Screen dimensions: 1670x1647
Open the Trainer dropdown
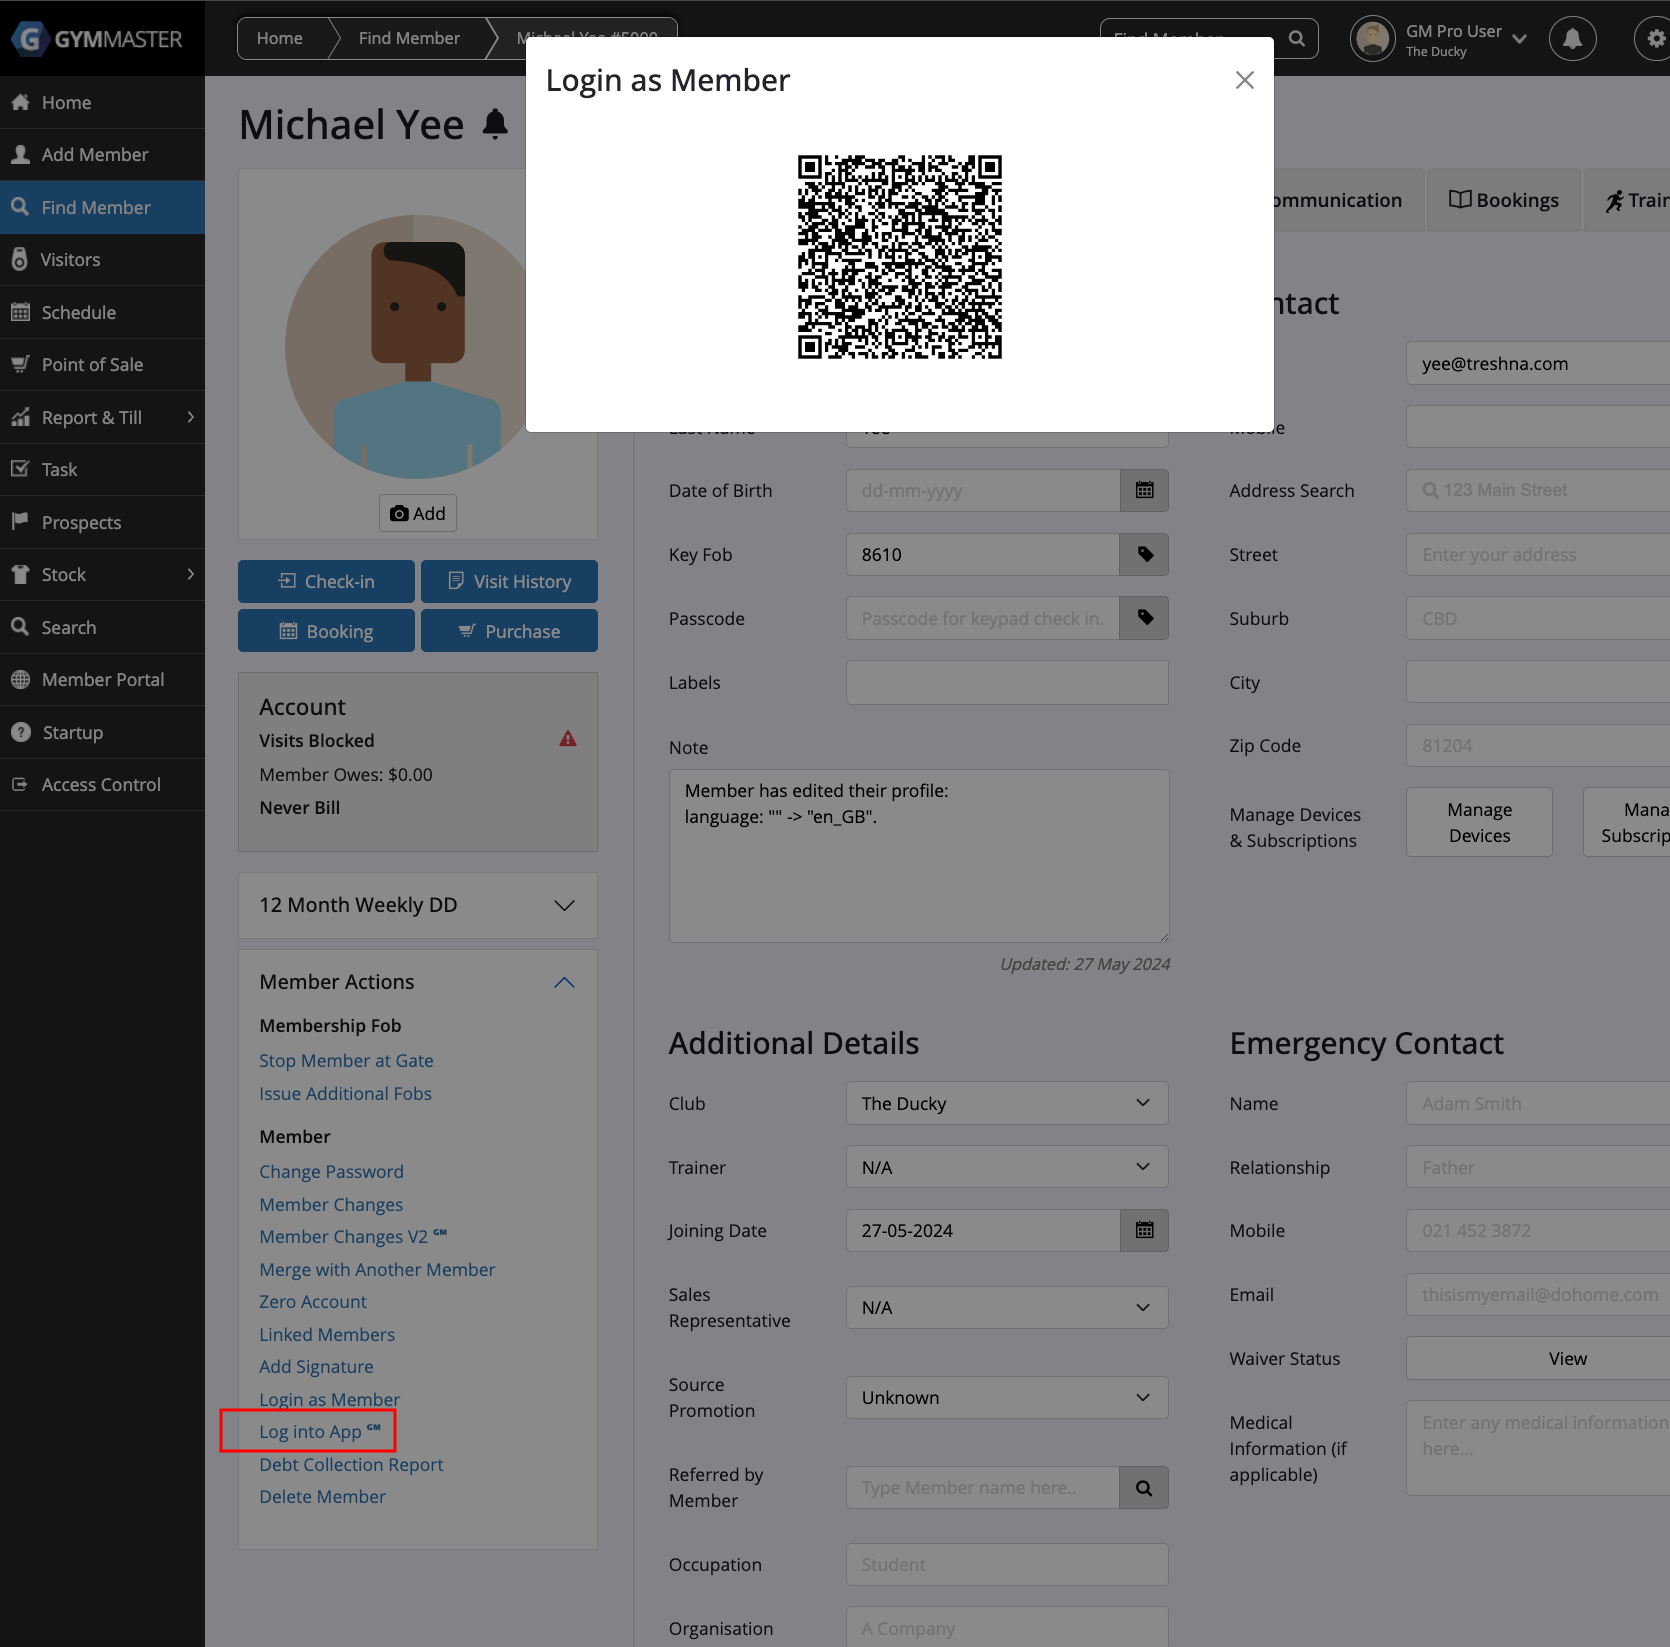[1007, 1167]
